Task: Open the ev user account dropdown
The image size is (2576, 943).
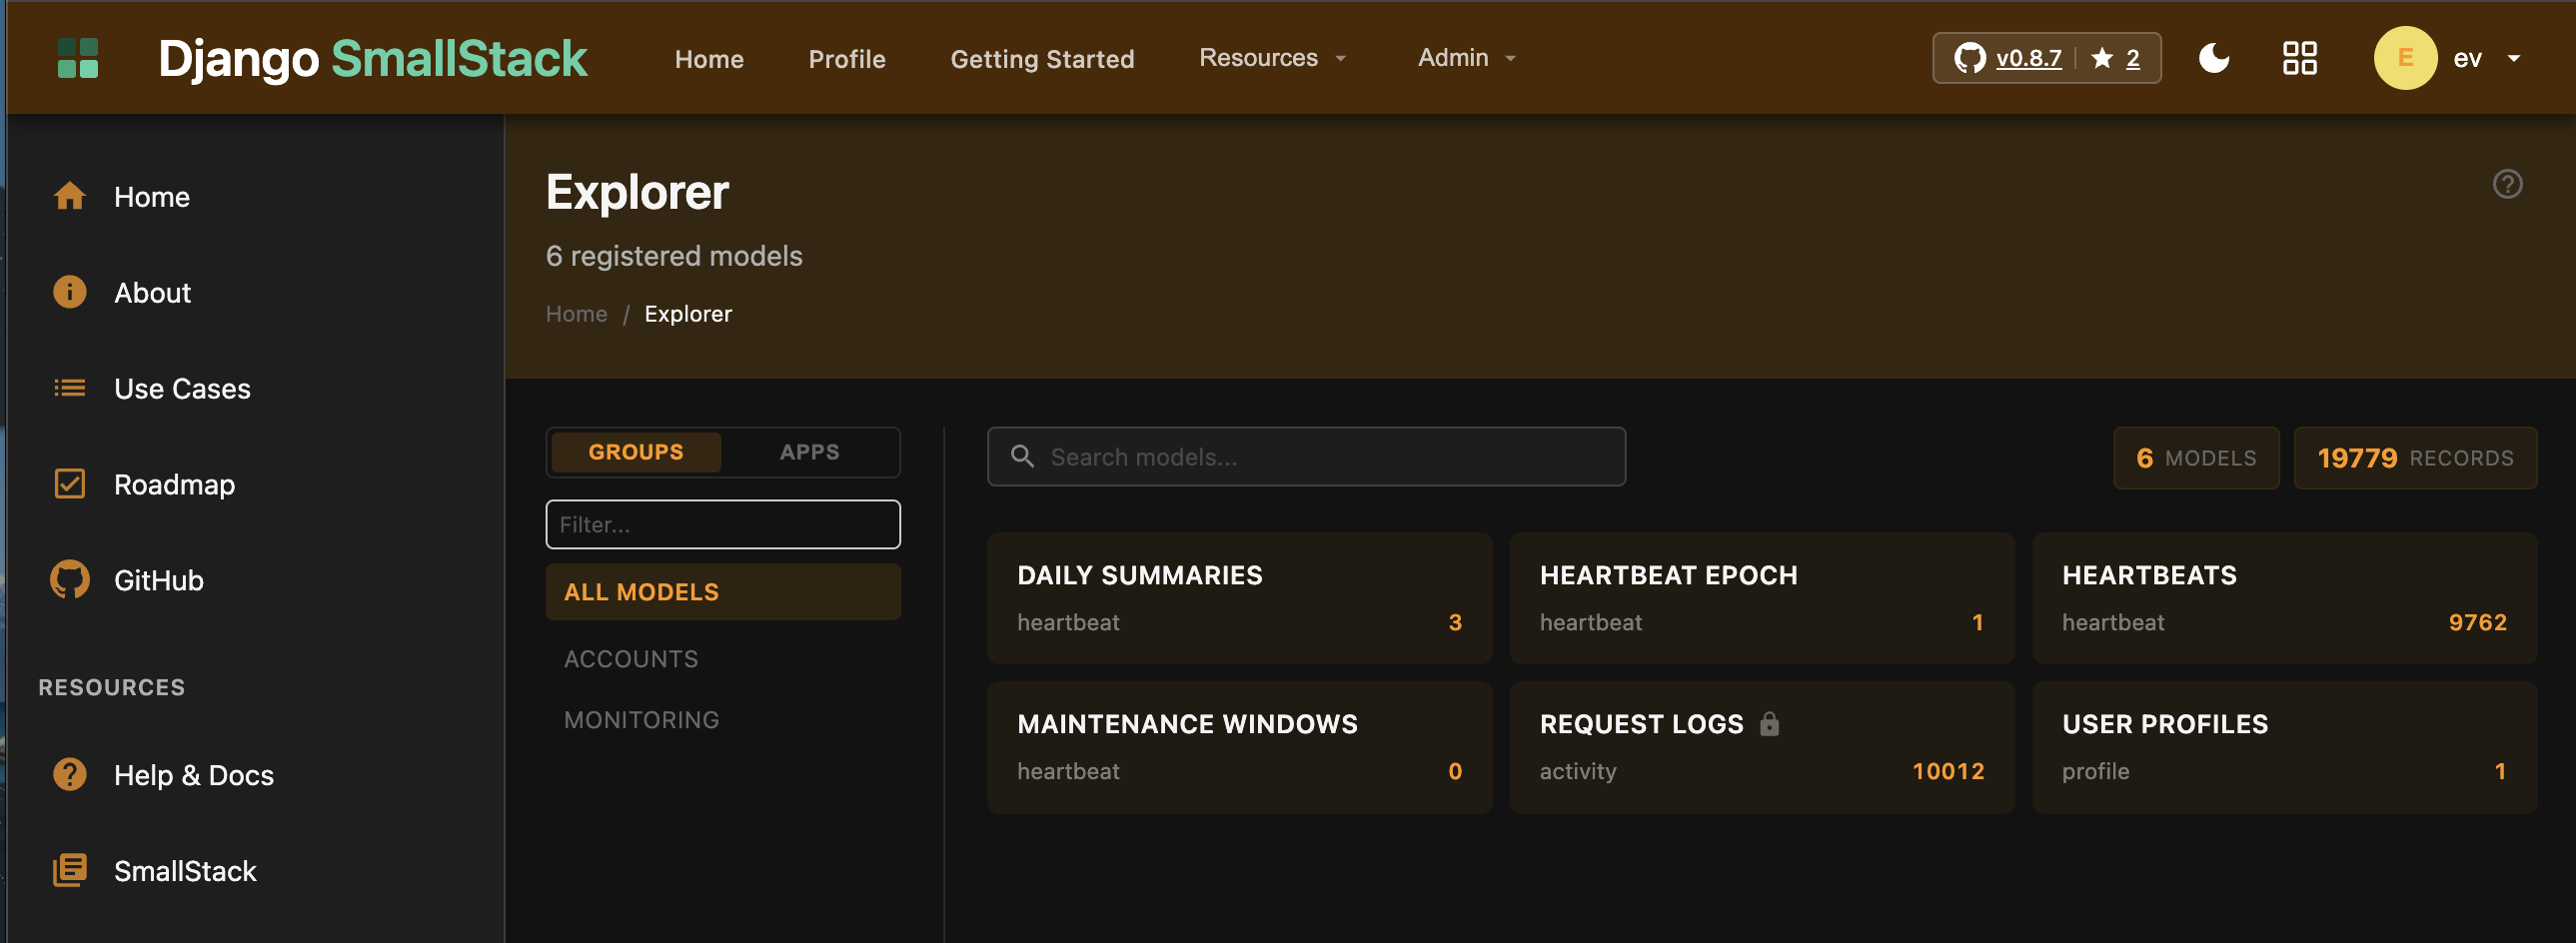Action: 2485,58
